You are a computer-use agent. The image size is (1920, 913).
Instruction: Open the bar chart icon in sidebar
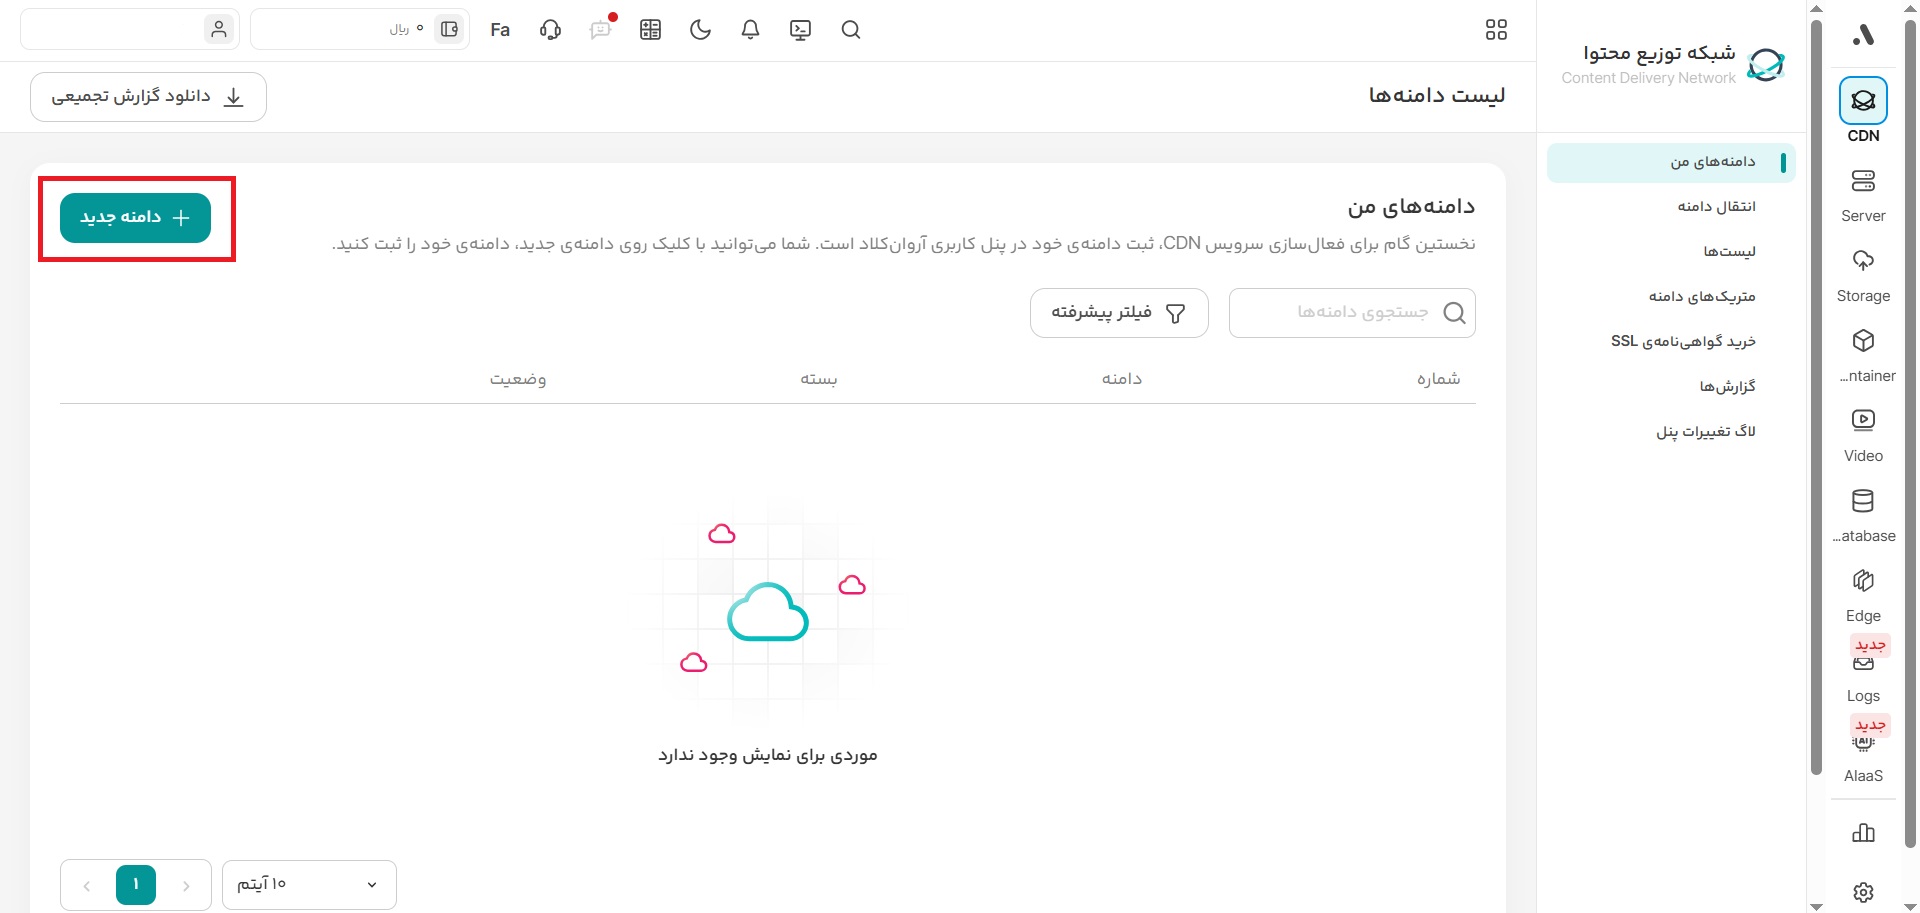pyautogui.click(x=1863, y=832)
